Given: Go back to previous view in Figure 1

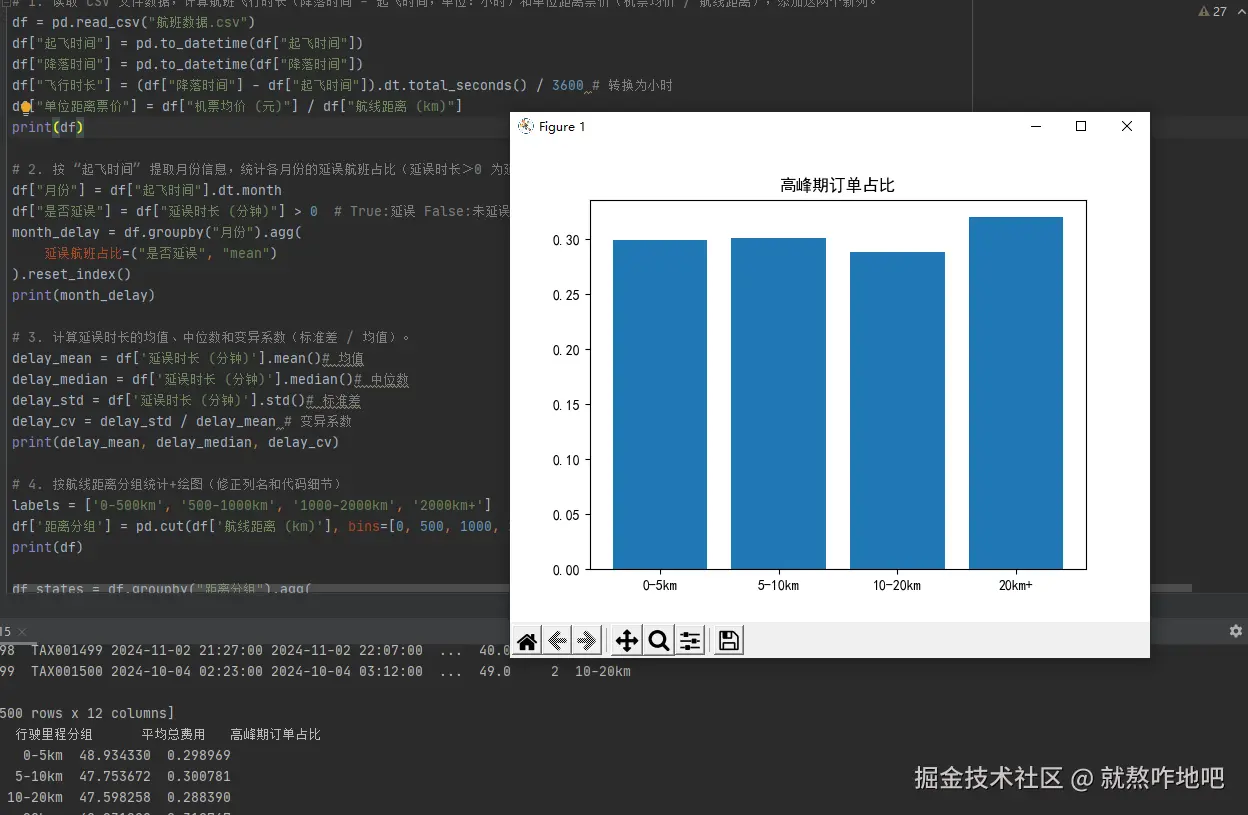Looking at the screenshot, I should 558,641.
